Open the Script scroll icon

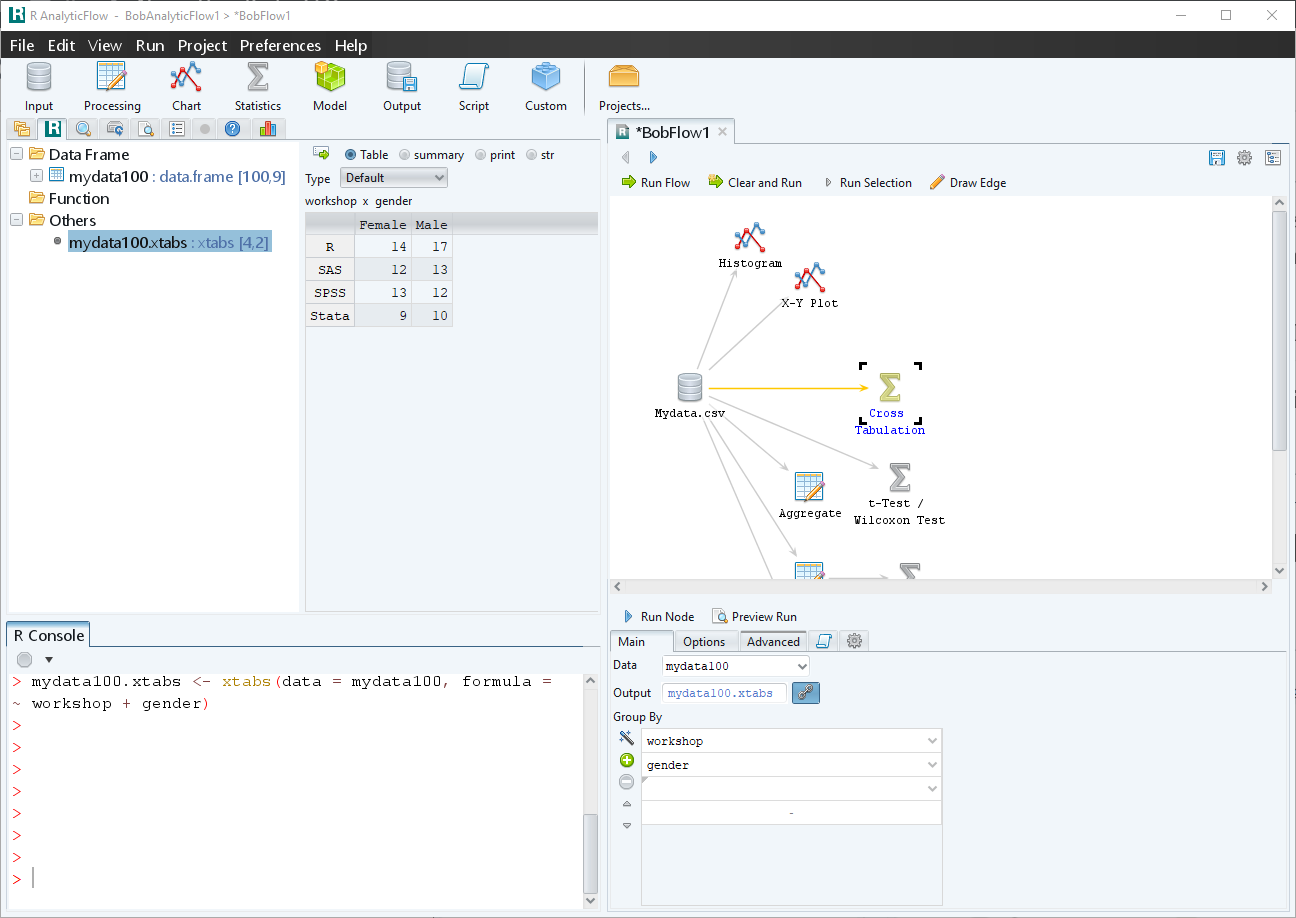[473, 78]
